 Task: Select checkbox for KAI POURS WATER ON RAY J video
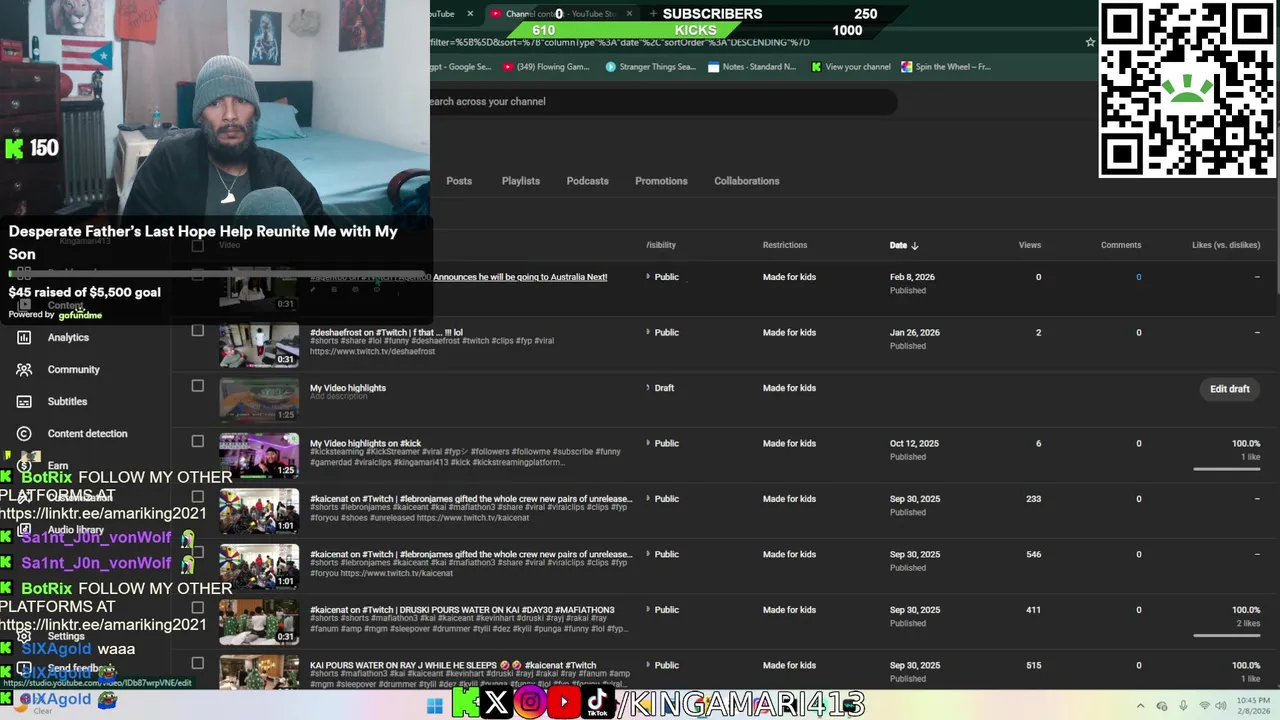click(x=198, y=663)
